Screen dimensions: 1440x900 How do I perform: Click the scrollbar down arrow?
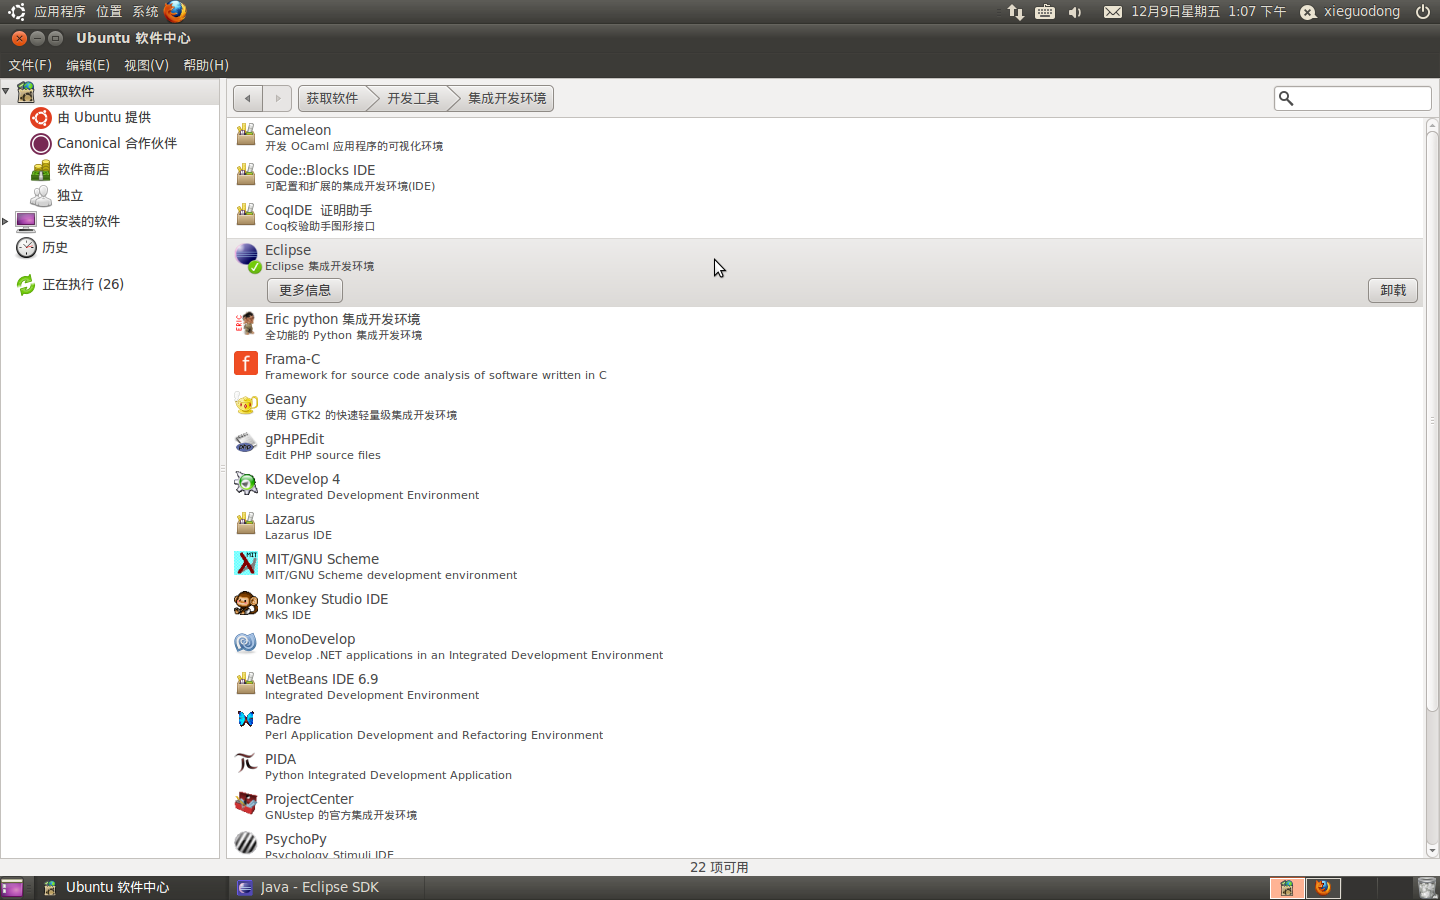tap(1432, 851)
